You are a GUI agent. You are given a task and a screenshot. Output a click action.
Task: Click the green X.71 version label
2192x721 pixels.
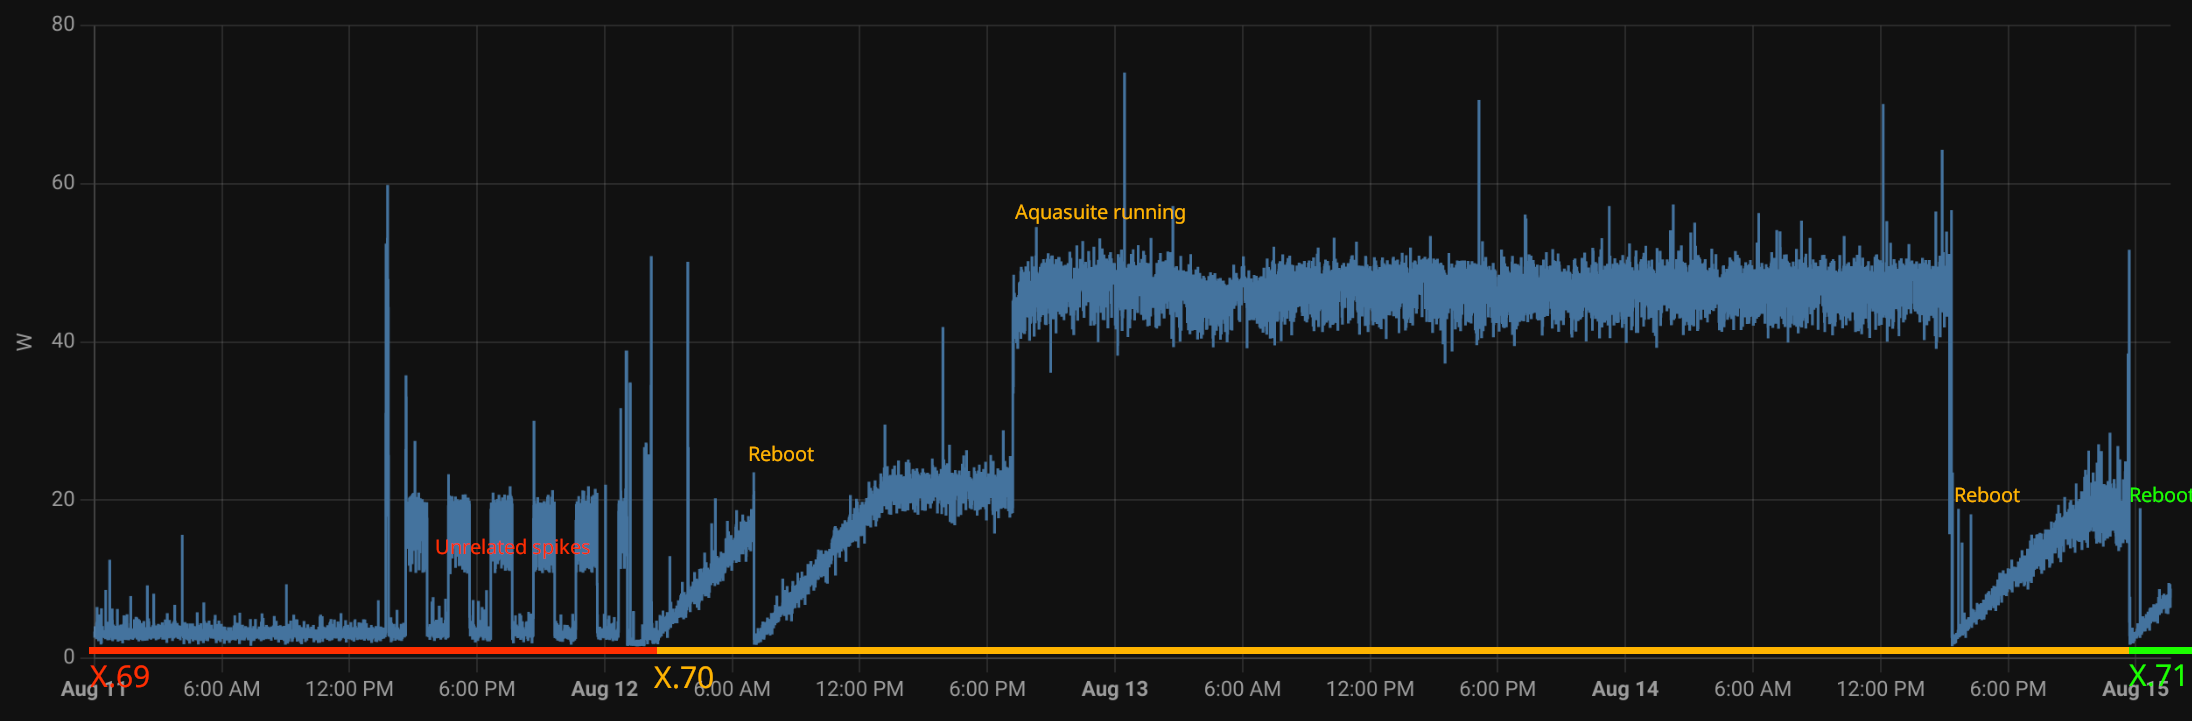(x=2156, y=676)
